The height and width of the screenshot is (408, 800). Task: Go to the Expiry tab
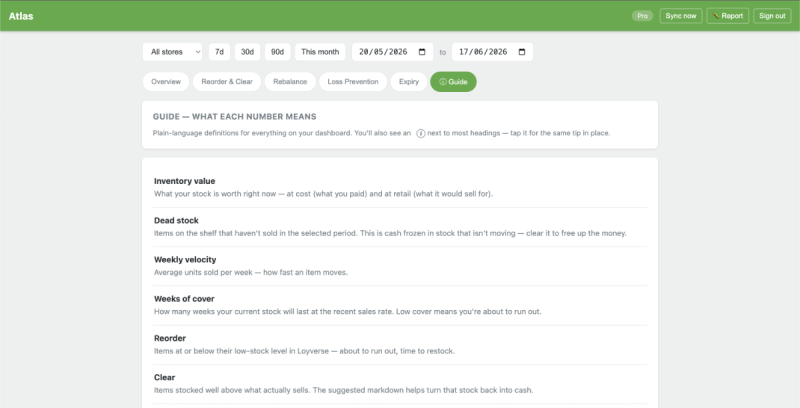tap(409, 82)
